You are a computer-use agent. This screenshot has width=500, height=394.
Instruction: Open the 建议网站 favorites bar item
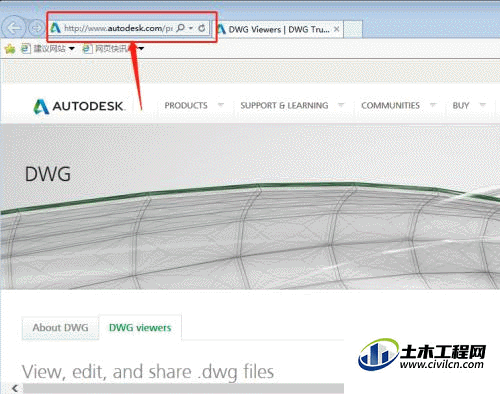43,49
